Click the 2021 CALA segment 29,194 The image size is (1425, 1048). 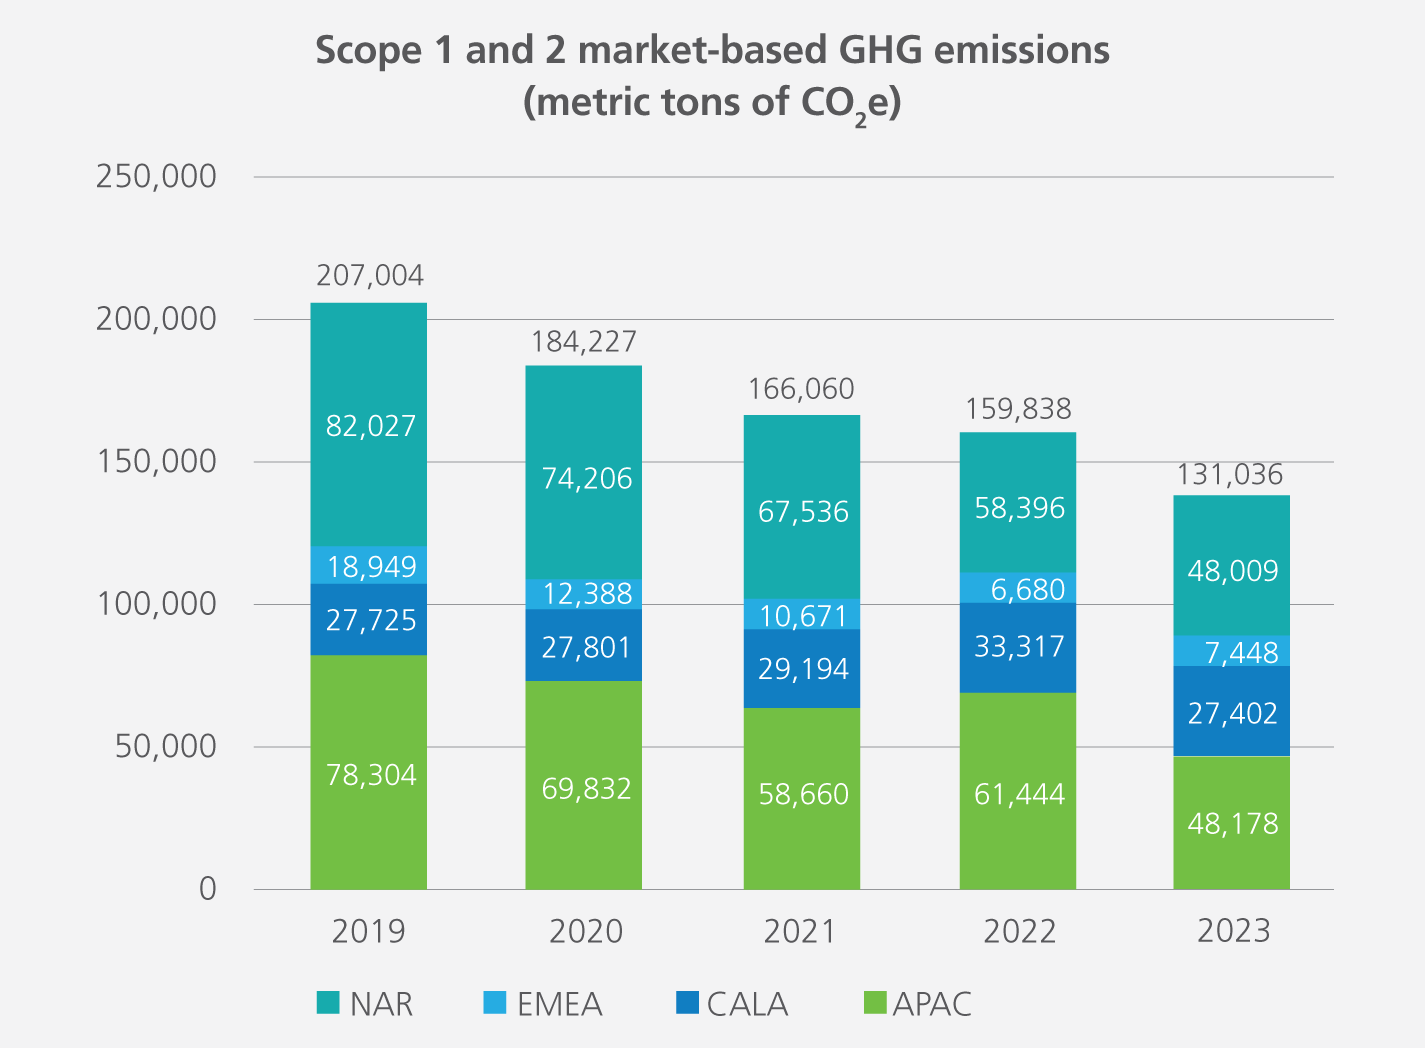click(802, 668)
